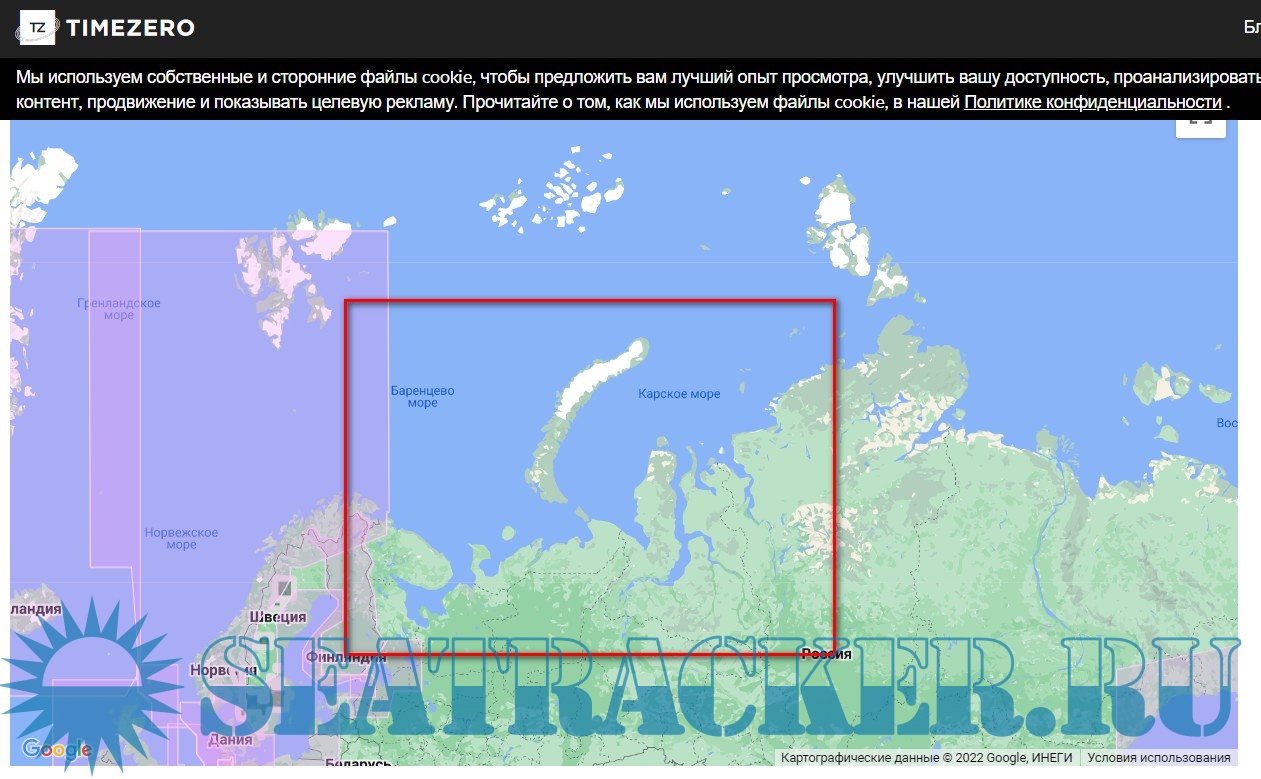The image size is (1261, 779).
Task: Click the TIMEZERO wordmark in header
Action: [130, 28]
